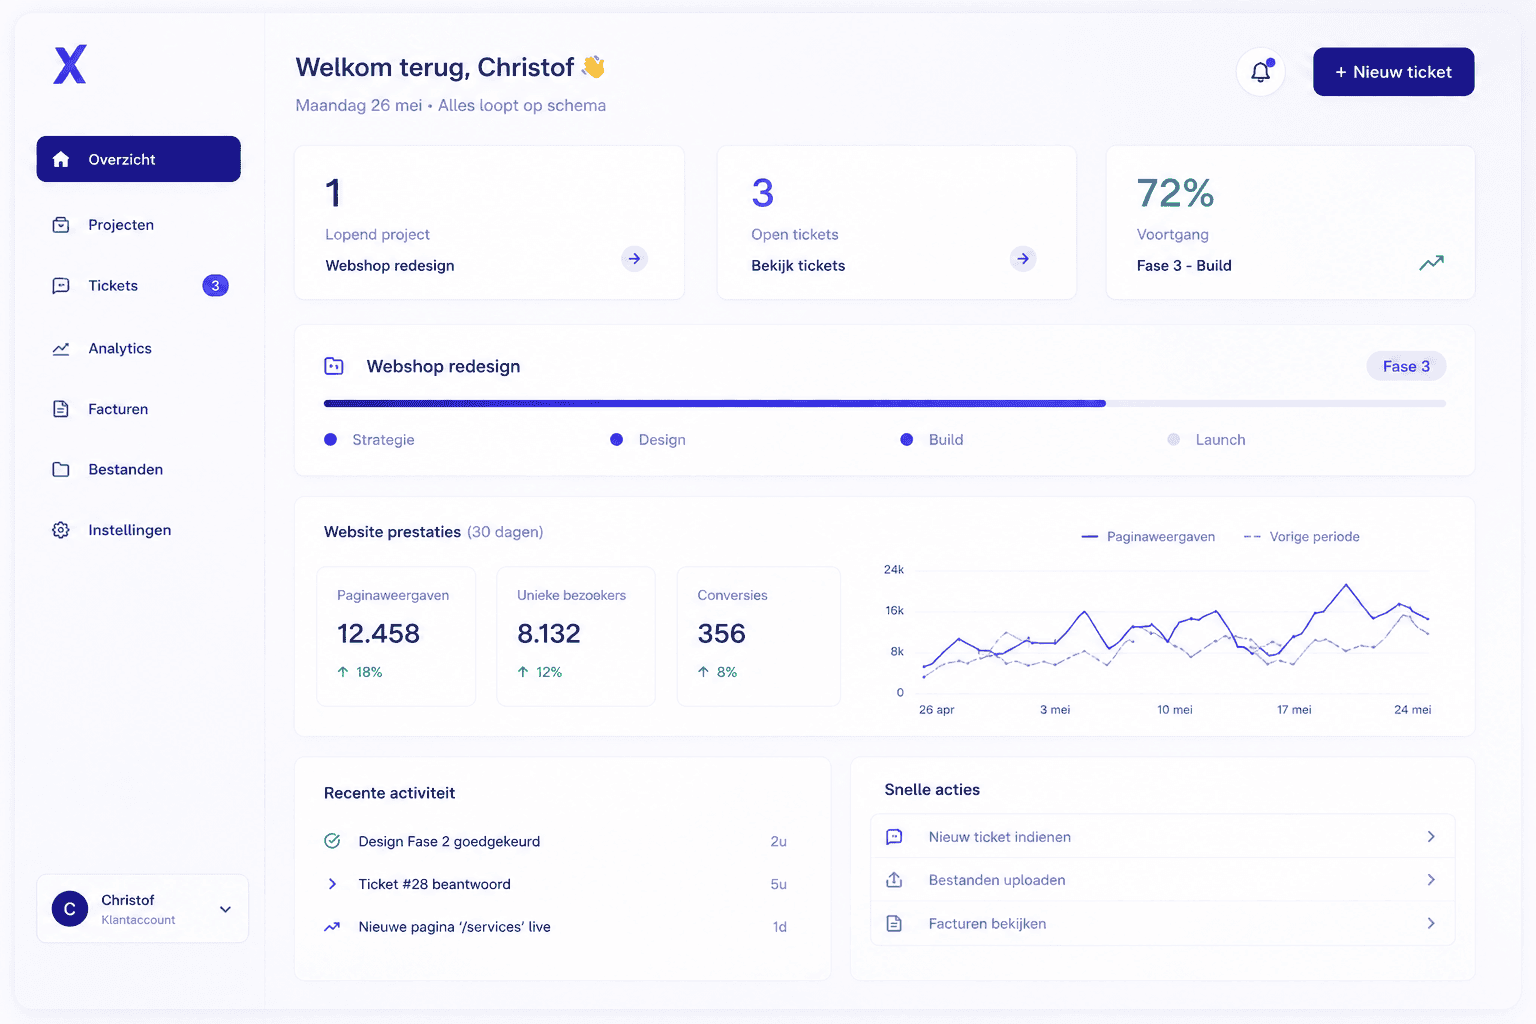The width and height of the screenshot is (1536, 1024).
Task: Click the Design phase dot
Action: (617, 440)
